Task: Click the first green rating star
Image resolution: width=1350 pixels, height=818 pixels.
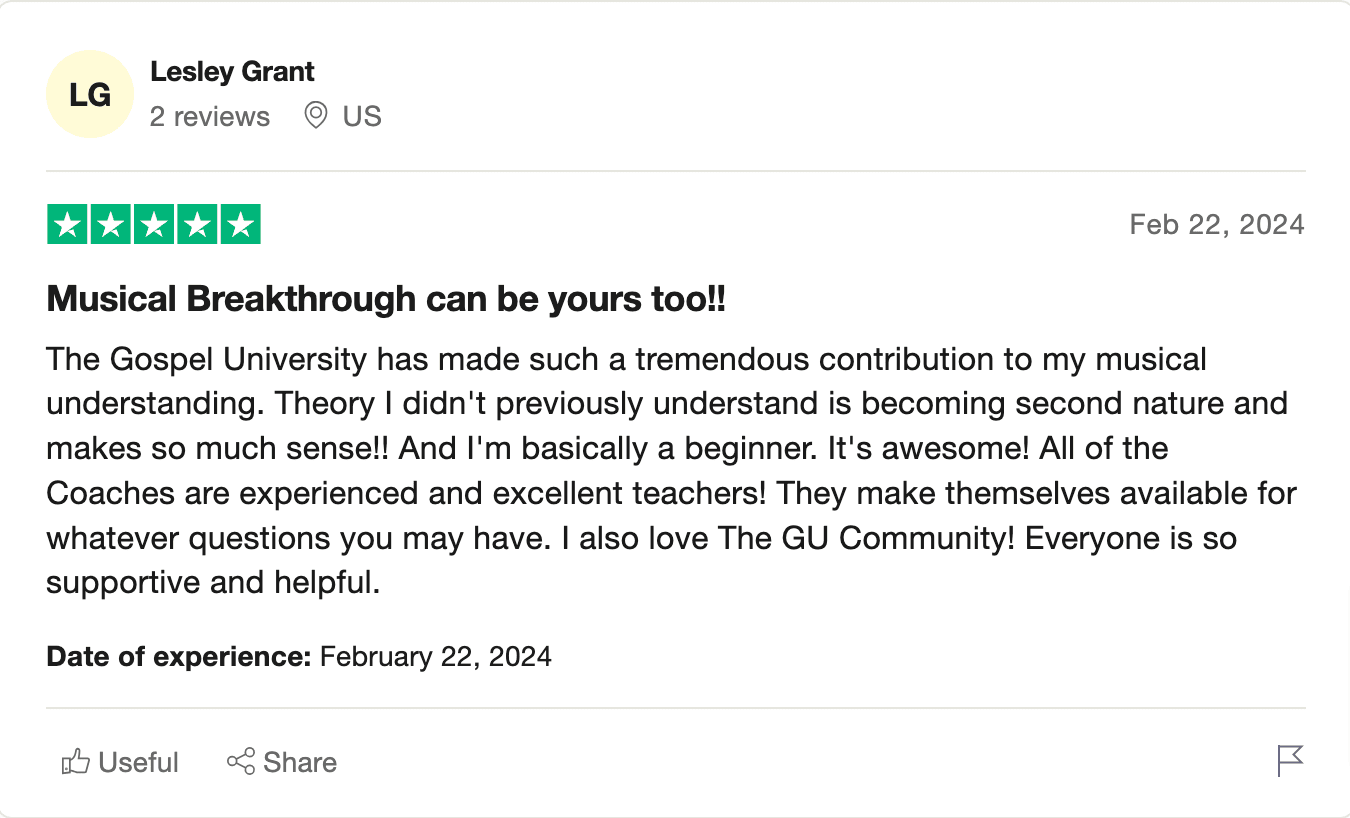Action: (67, 224)
